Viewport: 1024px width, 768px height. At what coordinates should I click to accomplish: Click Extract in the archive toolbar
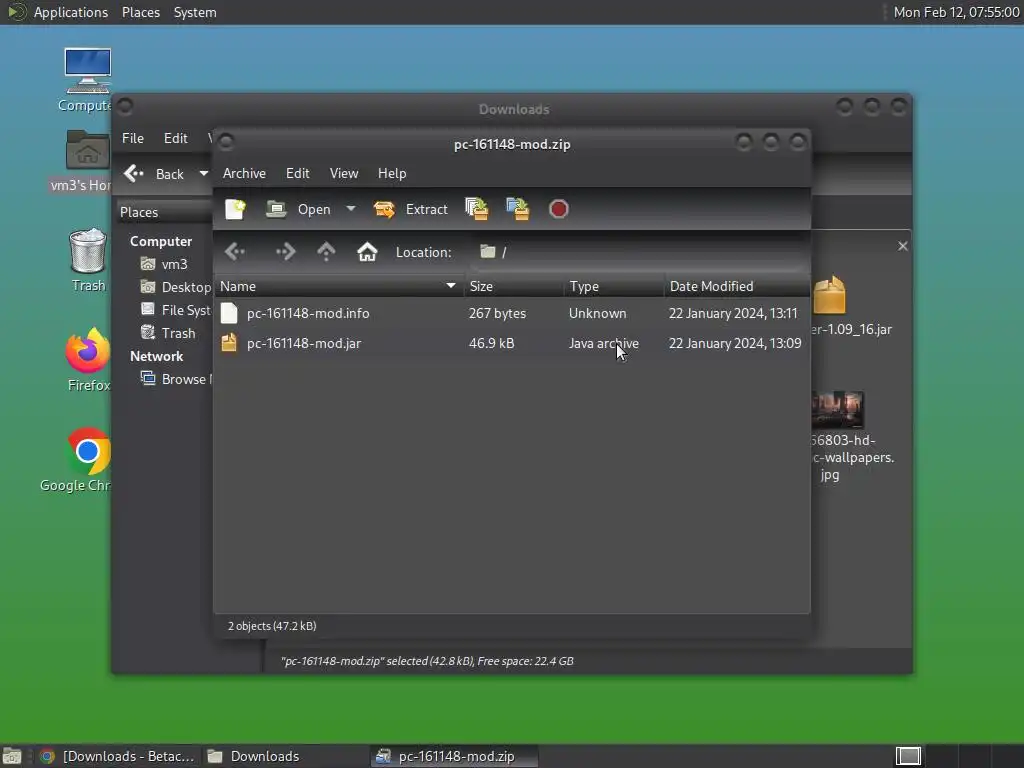click(411, 210)
